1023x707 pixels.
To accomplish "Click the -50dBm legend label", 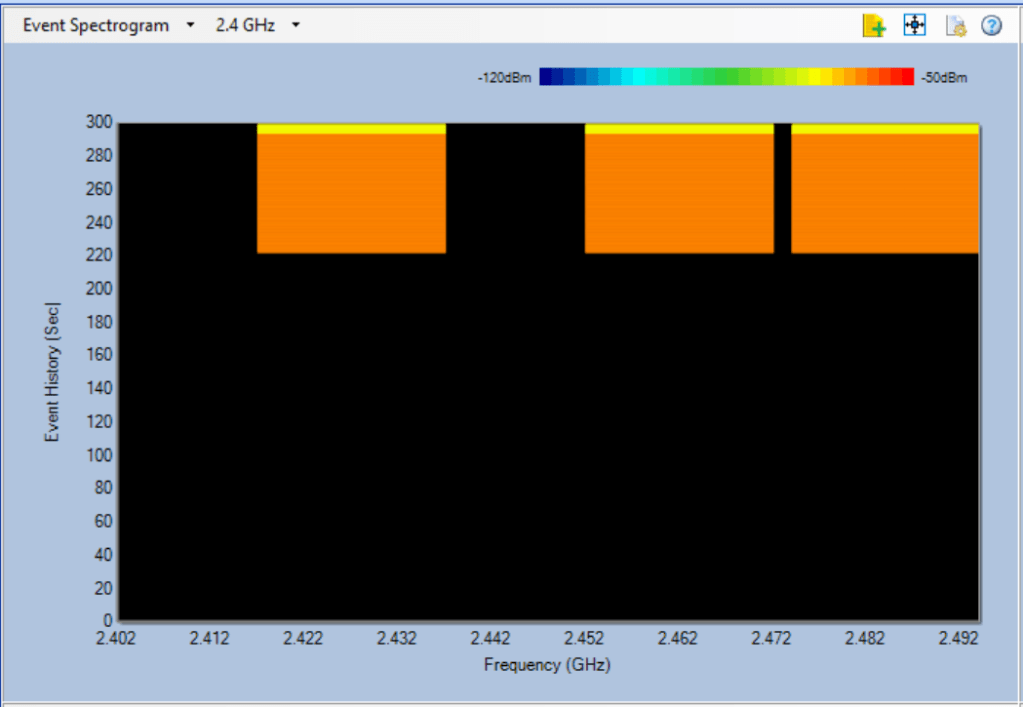I will 944,77.
